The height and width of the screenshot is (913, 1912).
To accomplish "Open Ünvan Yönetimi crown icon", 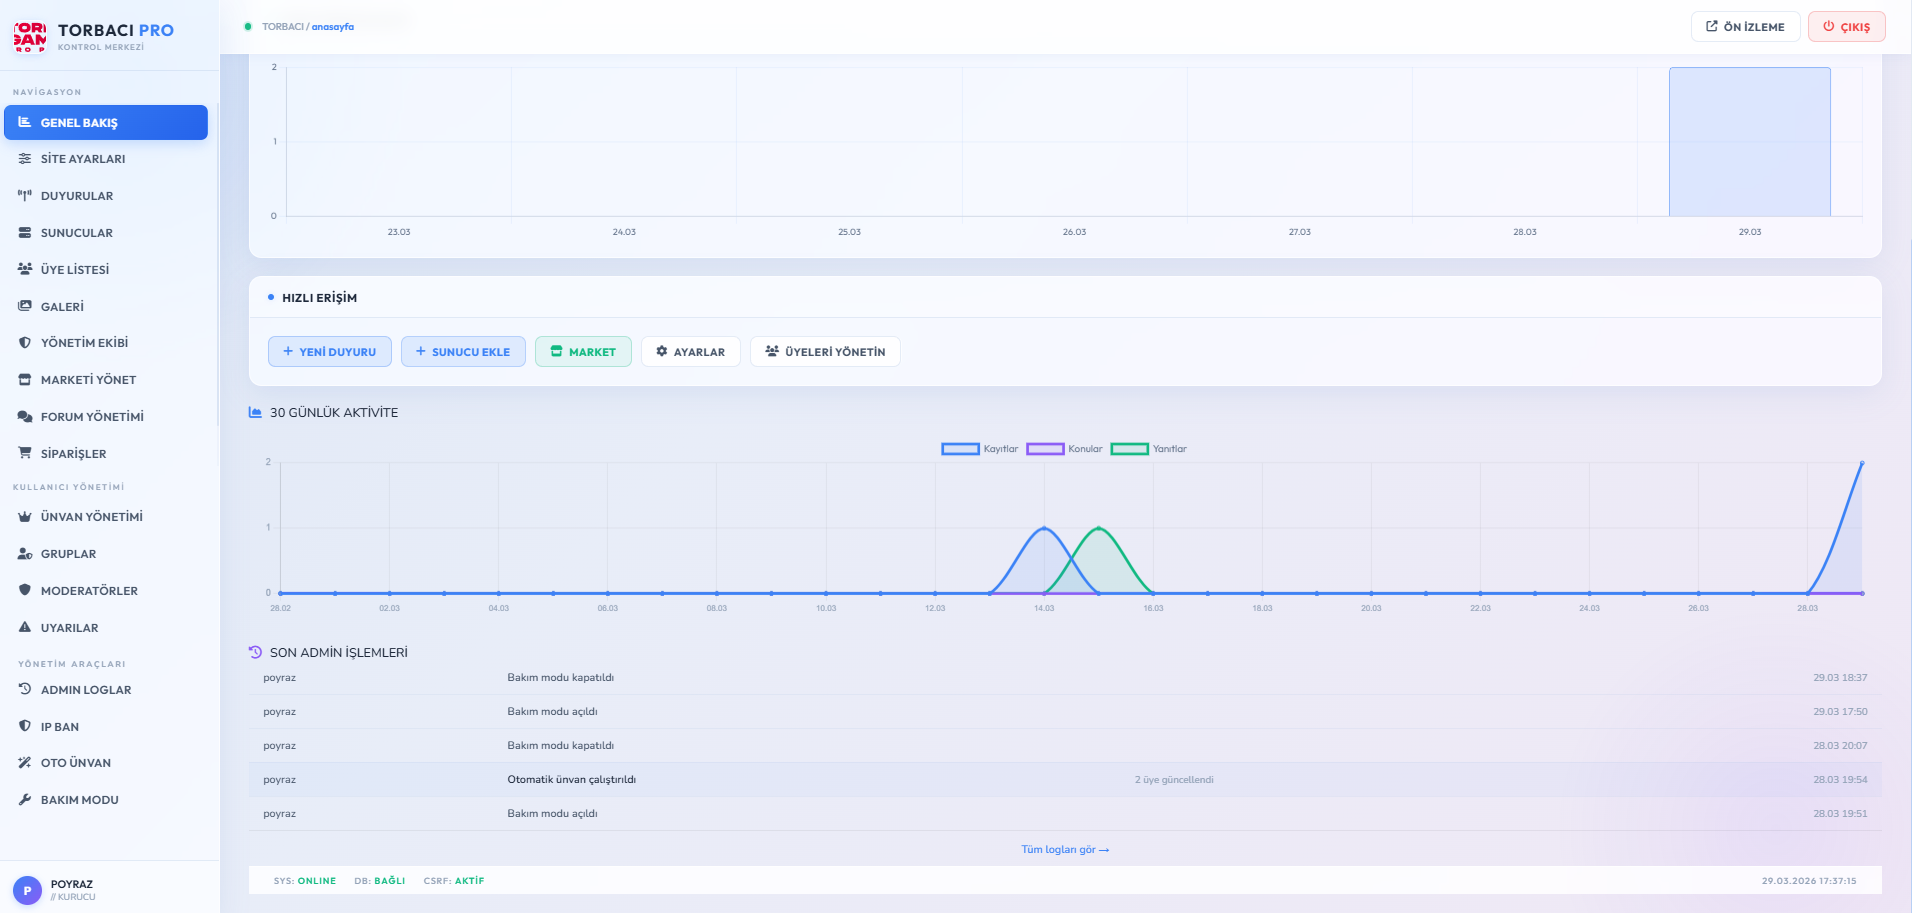I will coord(25,517).
